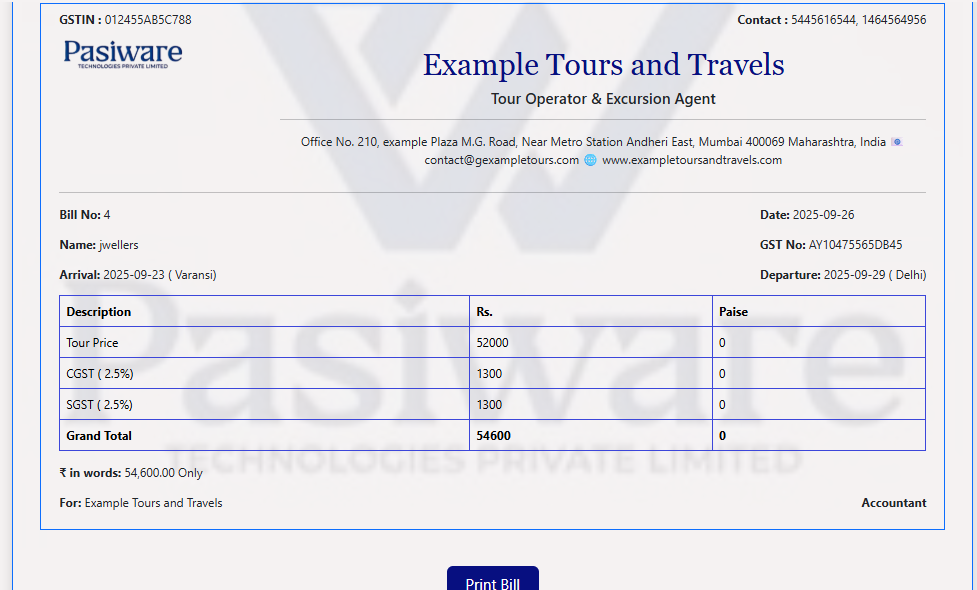Click the globe icon beside the website URL

(589, 160)
